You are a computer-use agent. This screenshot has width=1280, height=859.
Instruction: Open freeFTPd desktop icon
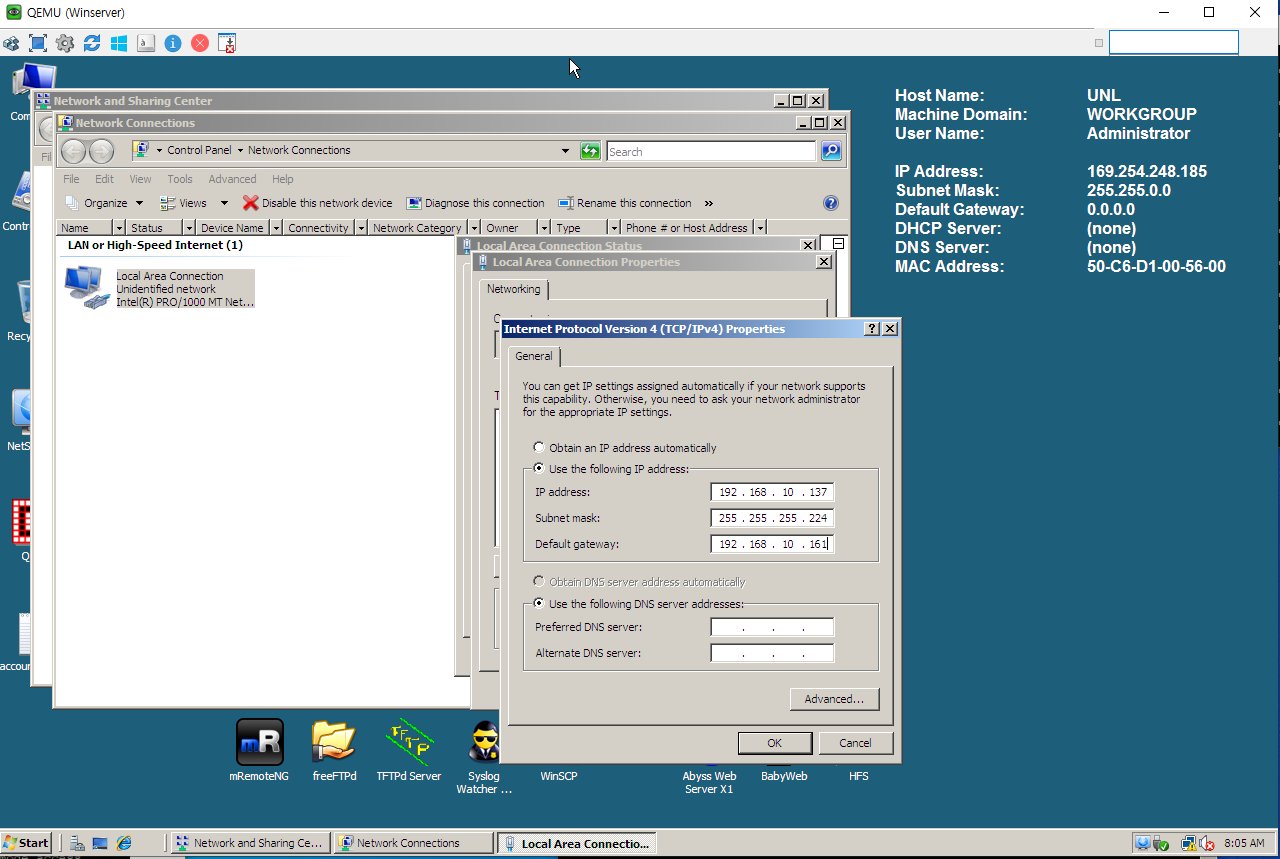[334, 742]
